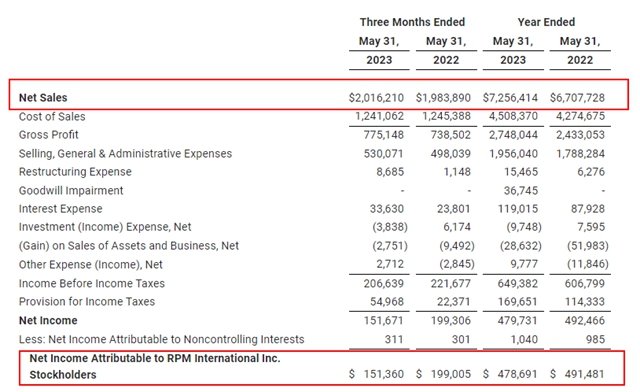Click Other Expense (Income), Net label

coord(91,265)
